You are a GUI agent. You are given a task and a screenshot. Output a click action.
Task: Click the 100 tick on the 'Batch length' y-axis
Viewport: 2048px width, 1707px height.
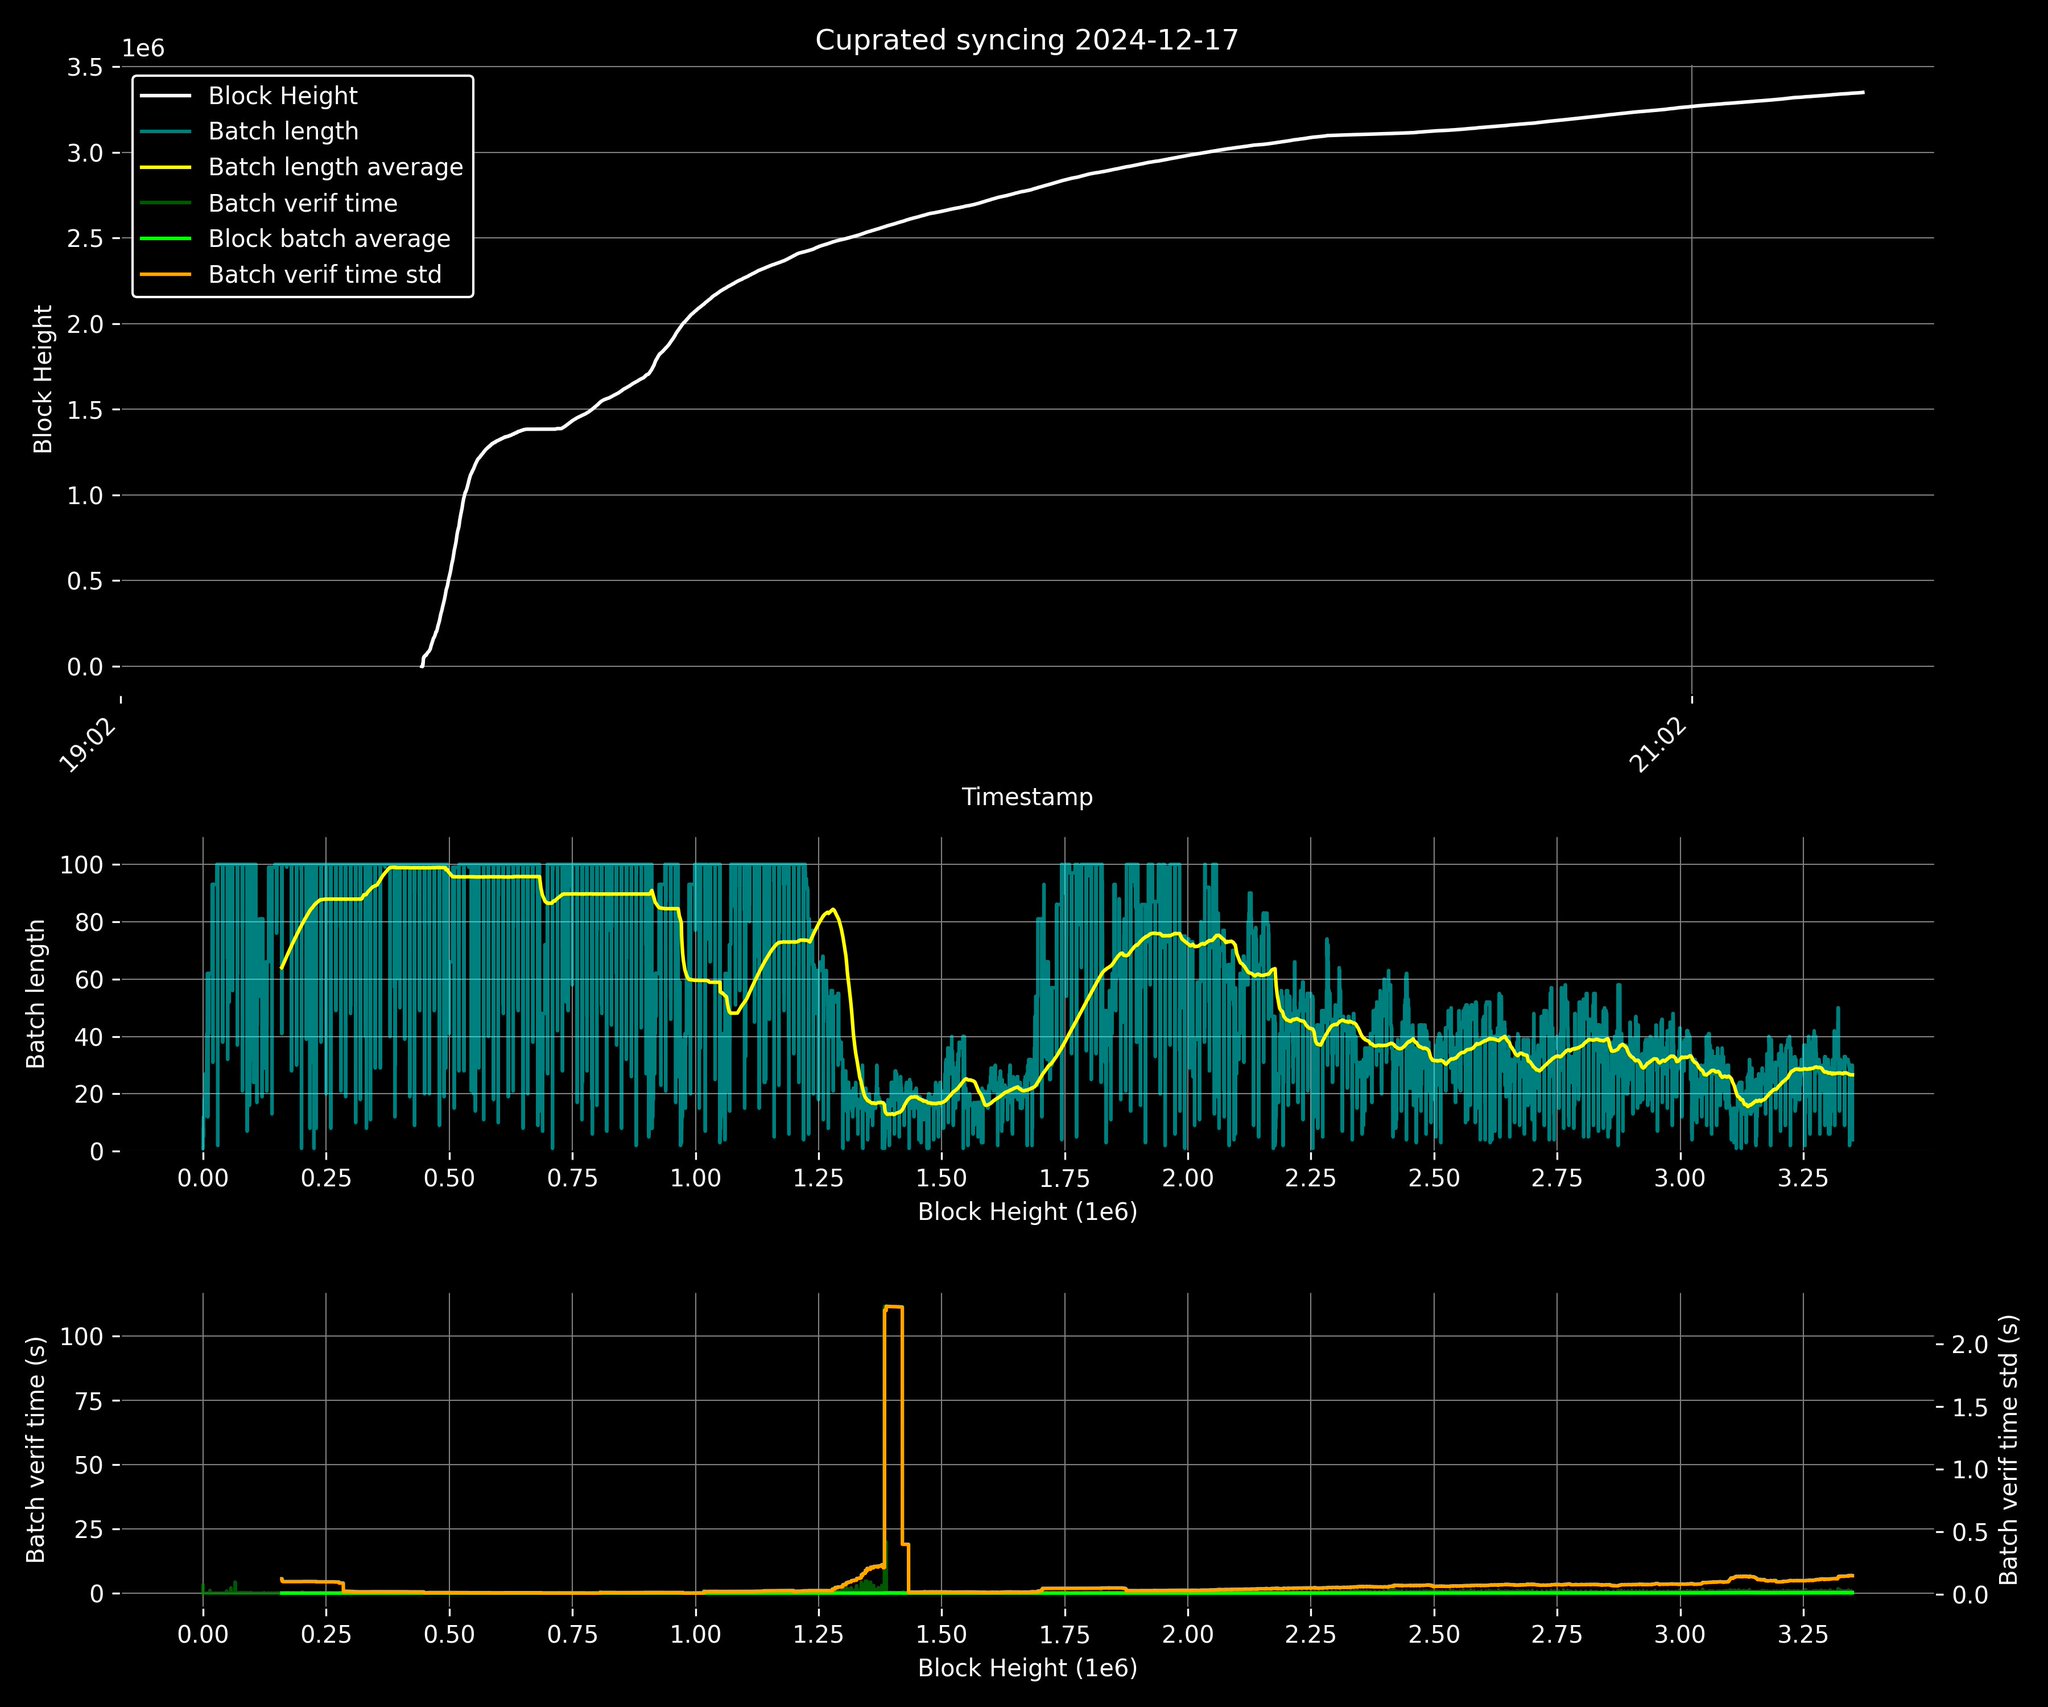pos(82,864)
